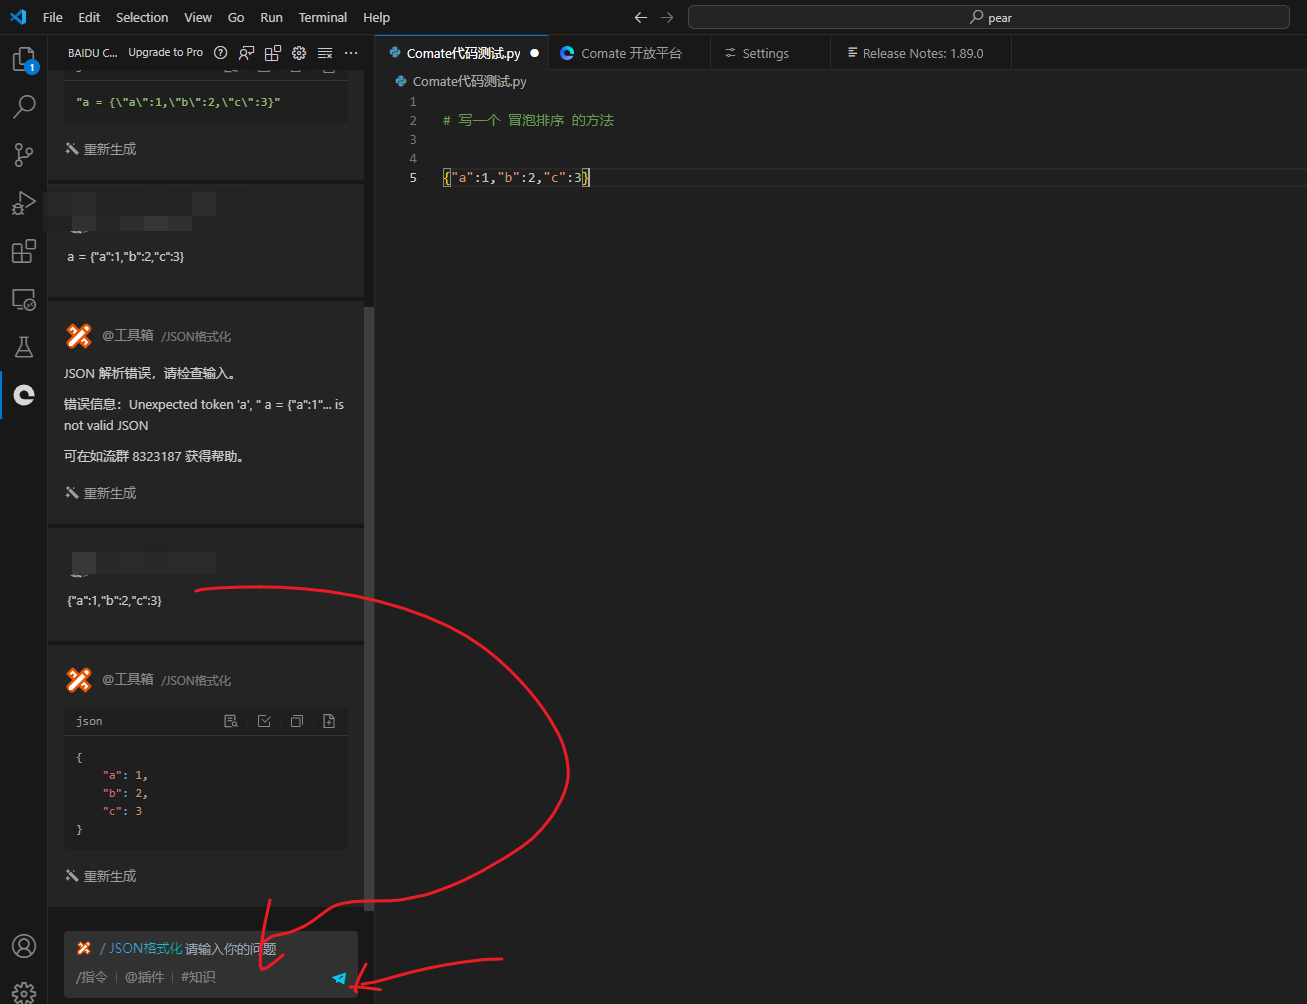Open the Selection menu
Image resolution: width=1307 pixels, height=1004 pixels.
point(142,17)
